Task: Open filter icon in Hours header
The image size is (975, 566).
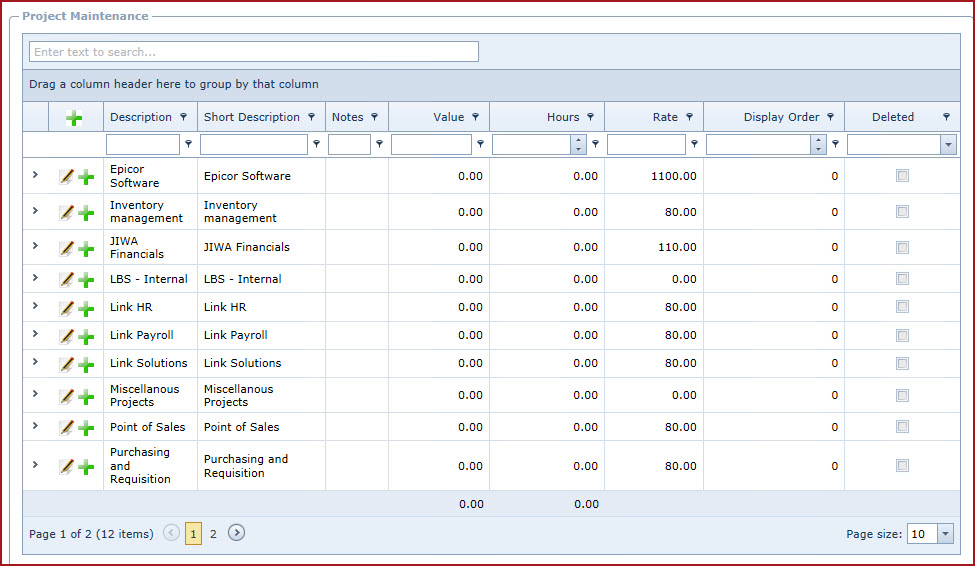Action: click(x=591, y=117)
